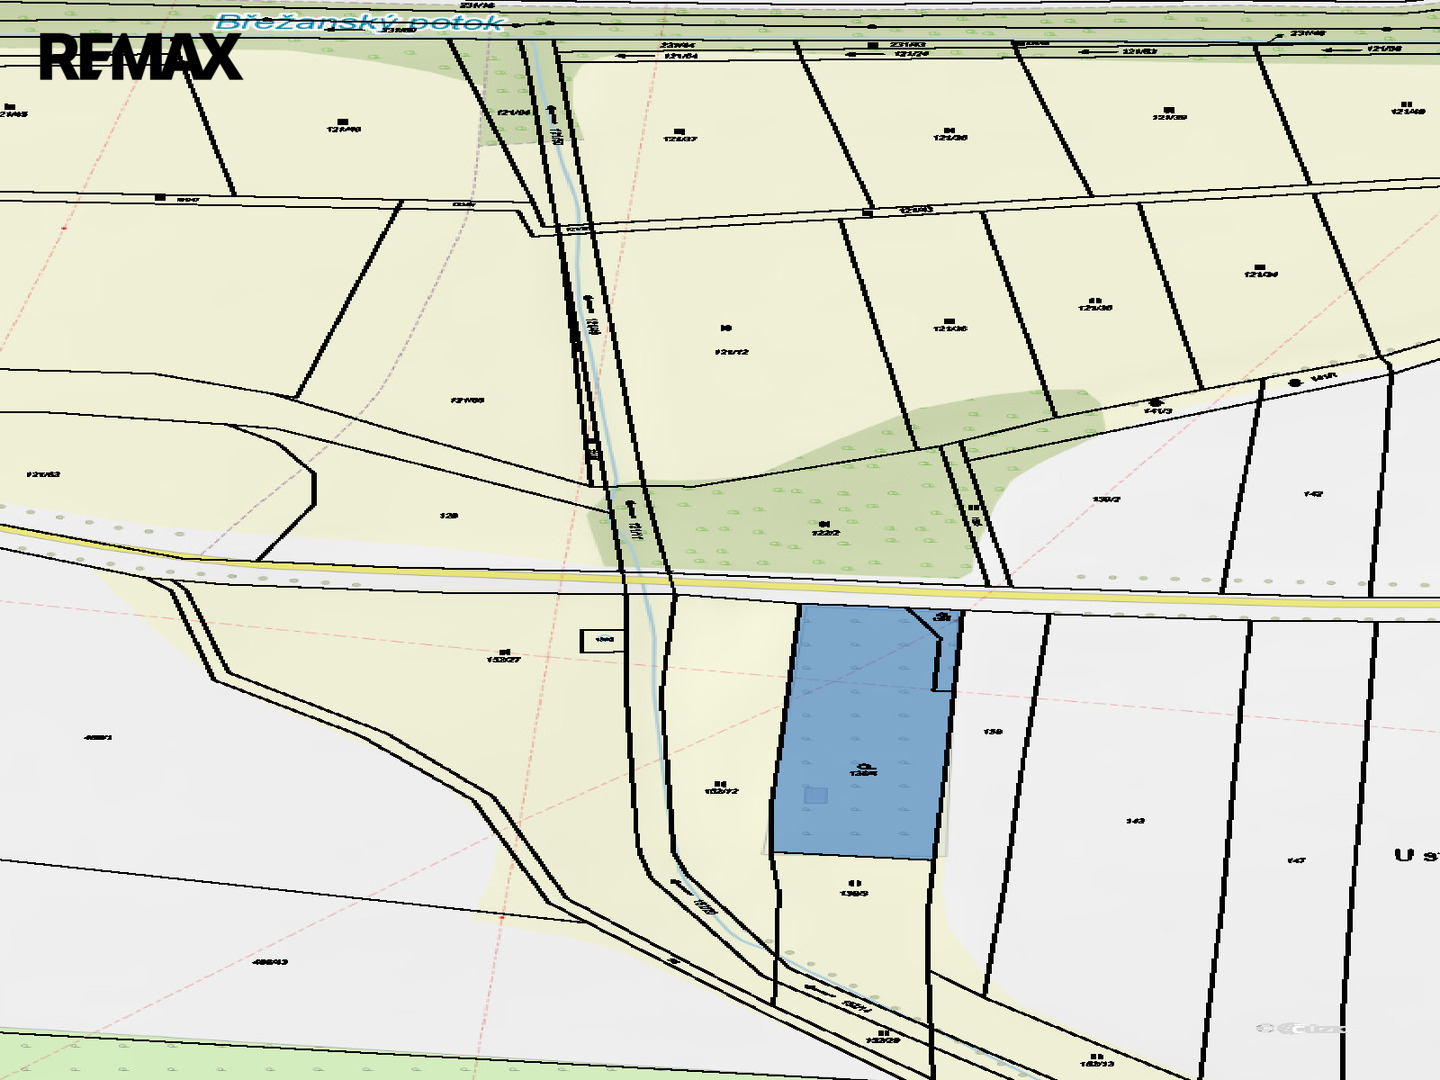1440x1080 pixels.
Task: Select parcel 147 on the right
Action: (1296, 860)
